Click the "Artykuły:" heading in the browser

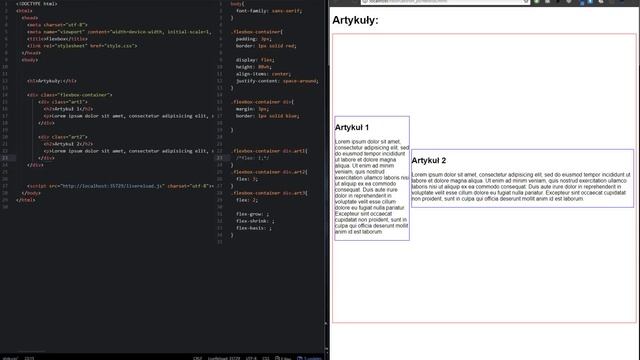click(355, 20)
